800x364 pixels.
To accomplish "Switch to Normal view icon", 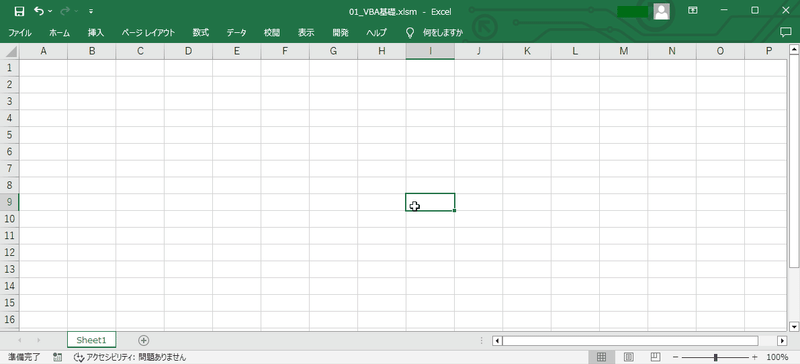I will 602,357.
